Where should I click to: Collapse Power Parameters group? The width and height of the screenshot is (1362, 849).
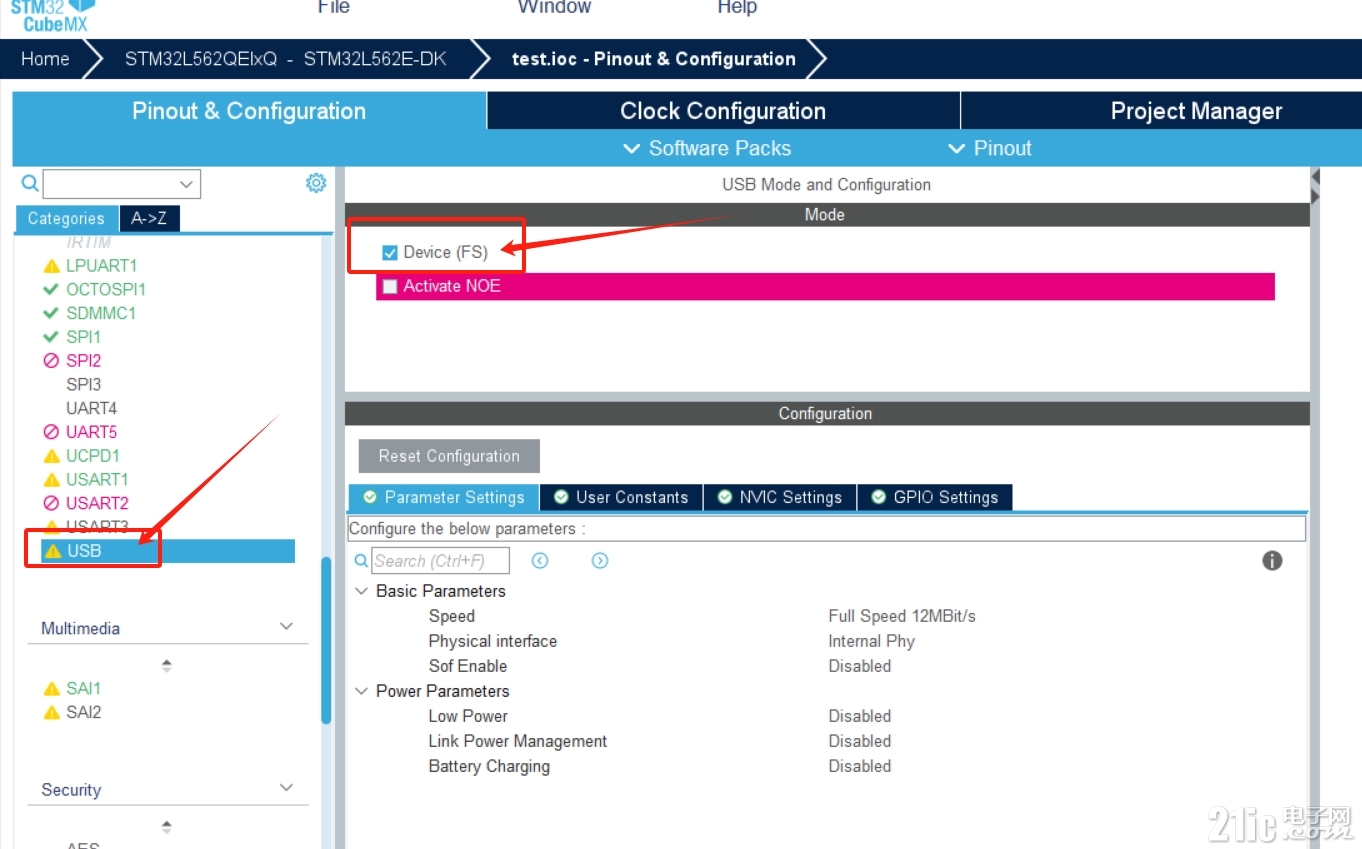(x=362, y=691)
